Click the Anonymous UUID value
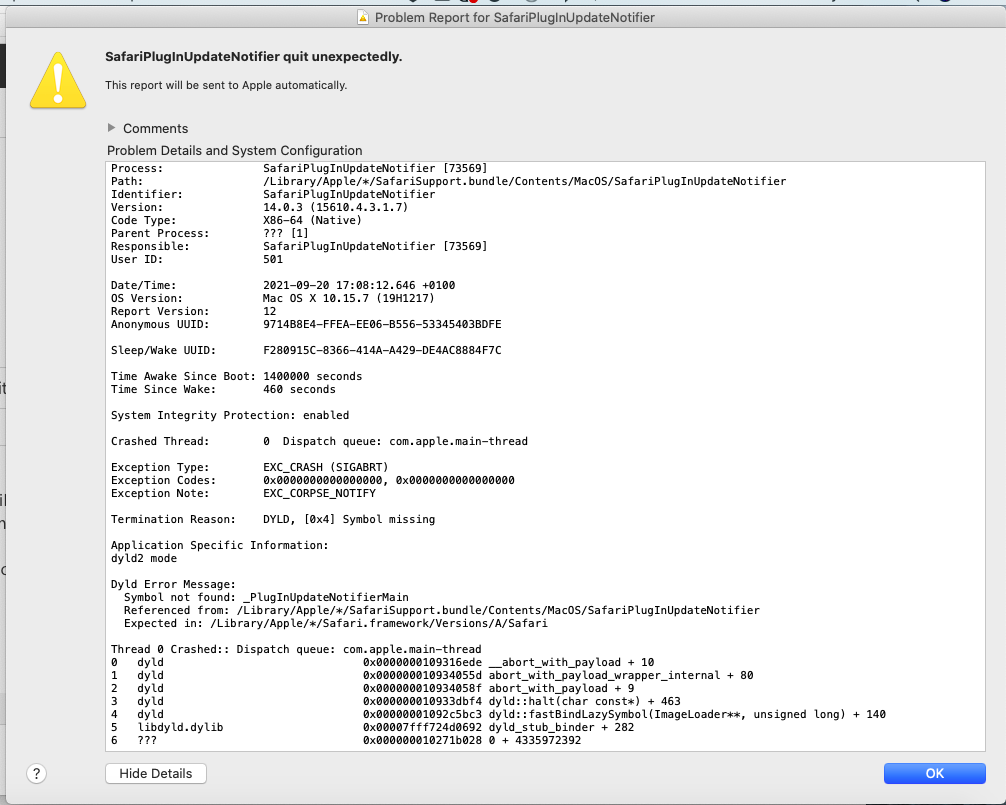This screenshot has width=1006, height=805. pos(382,324)
